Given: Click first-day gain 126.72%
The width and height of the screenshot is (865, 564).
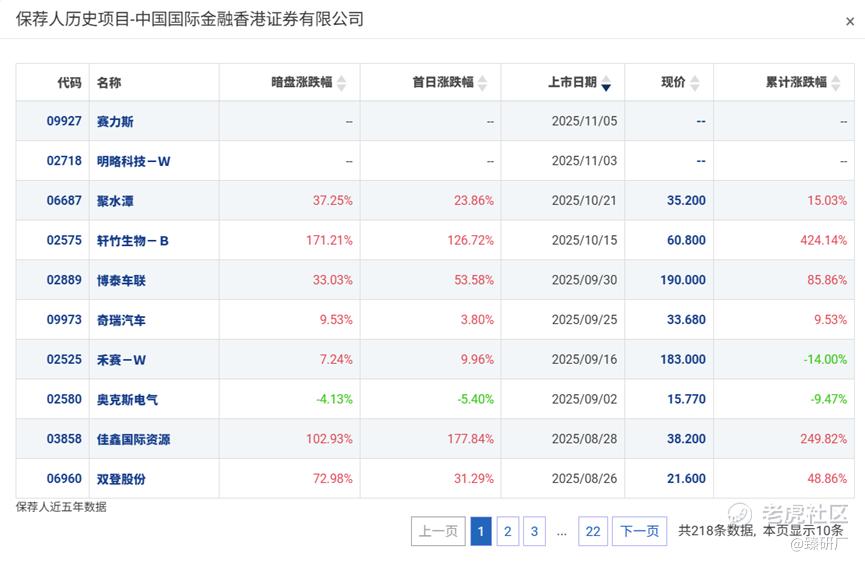Looking at the screenshot, I should point(471,240).
